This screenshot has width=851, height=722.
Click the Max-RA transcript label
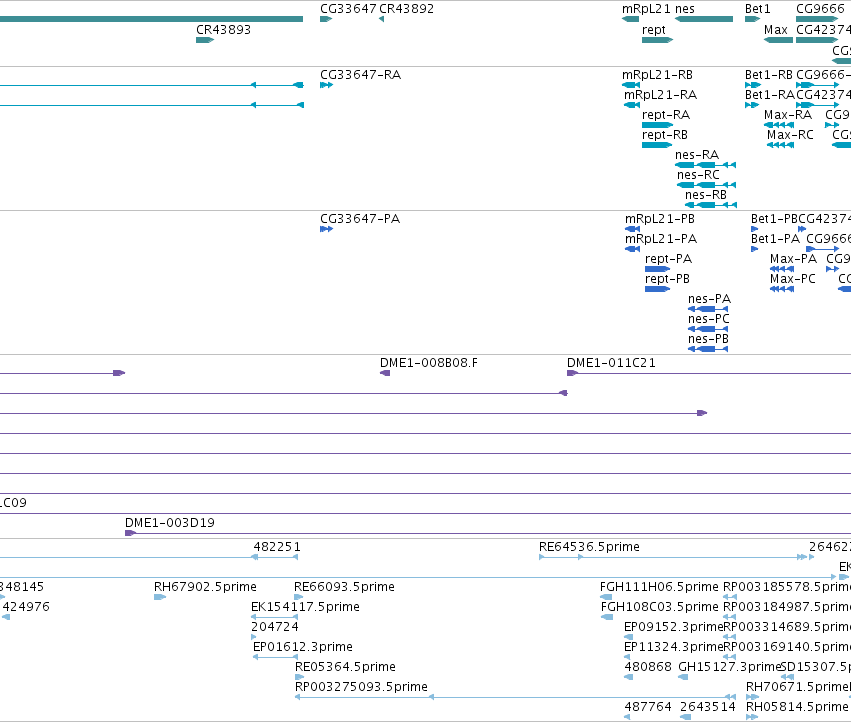pos(788,115)
